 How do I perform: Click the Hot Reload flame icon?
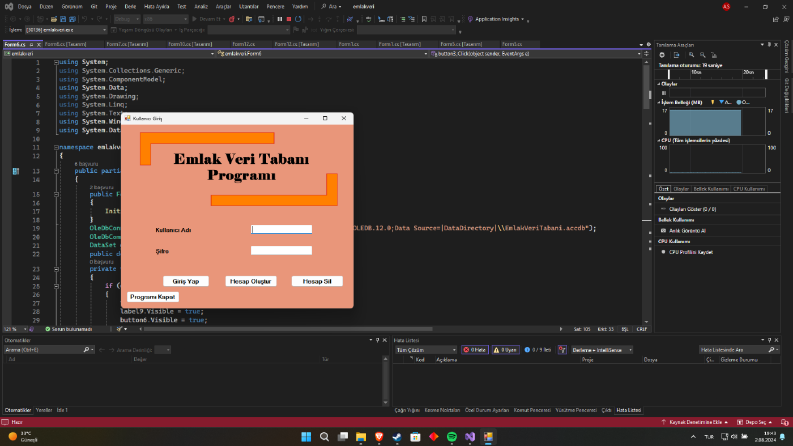coord(232,19)
